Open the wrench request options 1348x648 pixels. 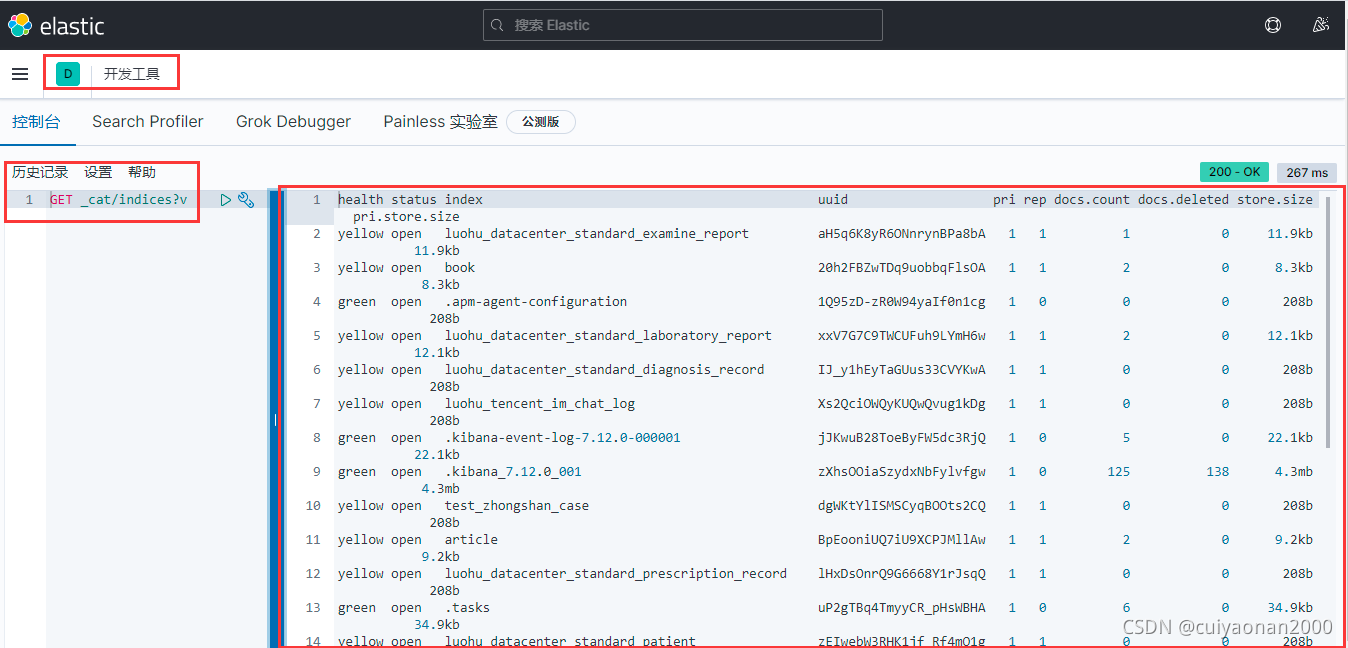246,200
